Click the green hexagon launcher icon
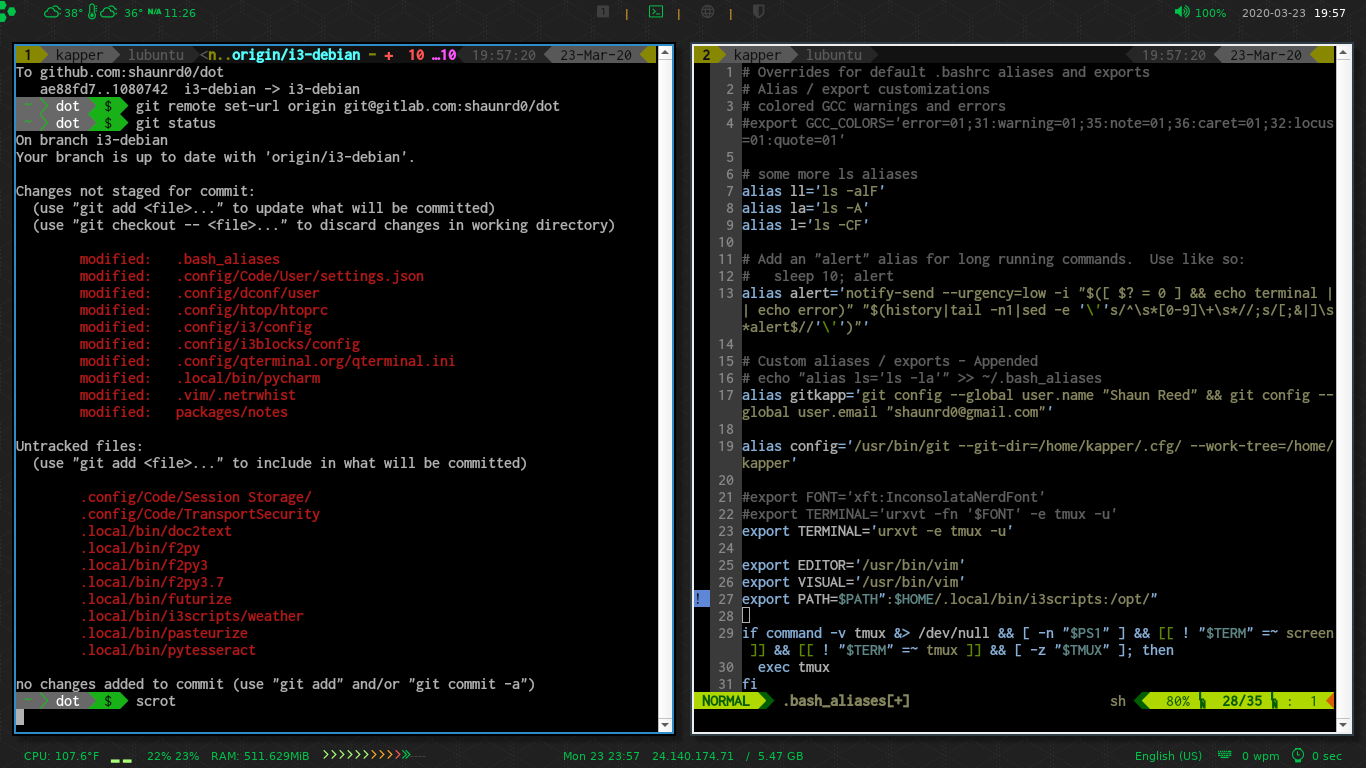The width and height of the screenshot is (1366, 768). click(x=8, y=12)
